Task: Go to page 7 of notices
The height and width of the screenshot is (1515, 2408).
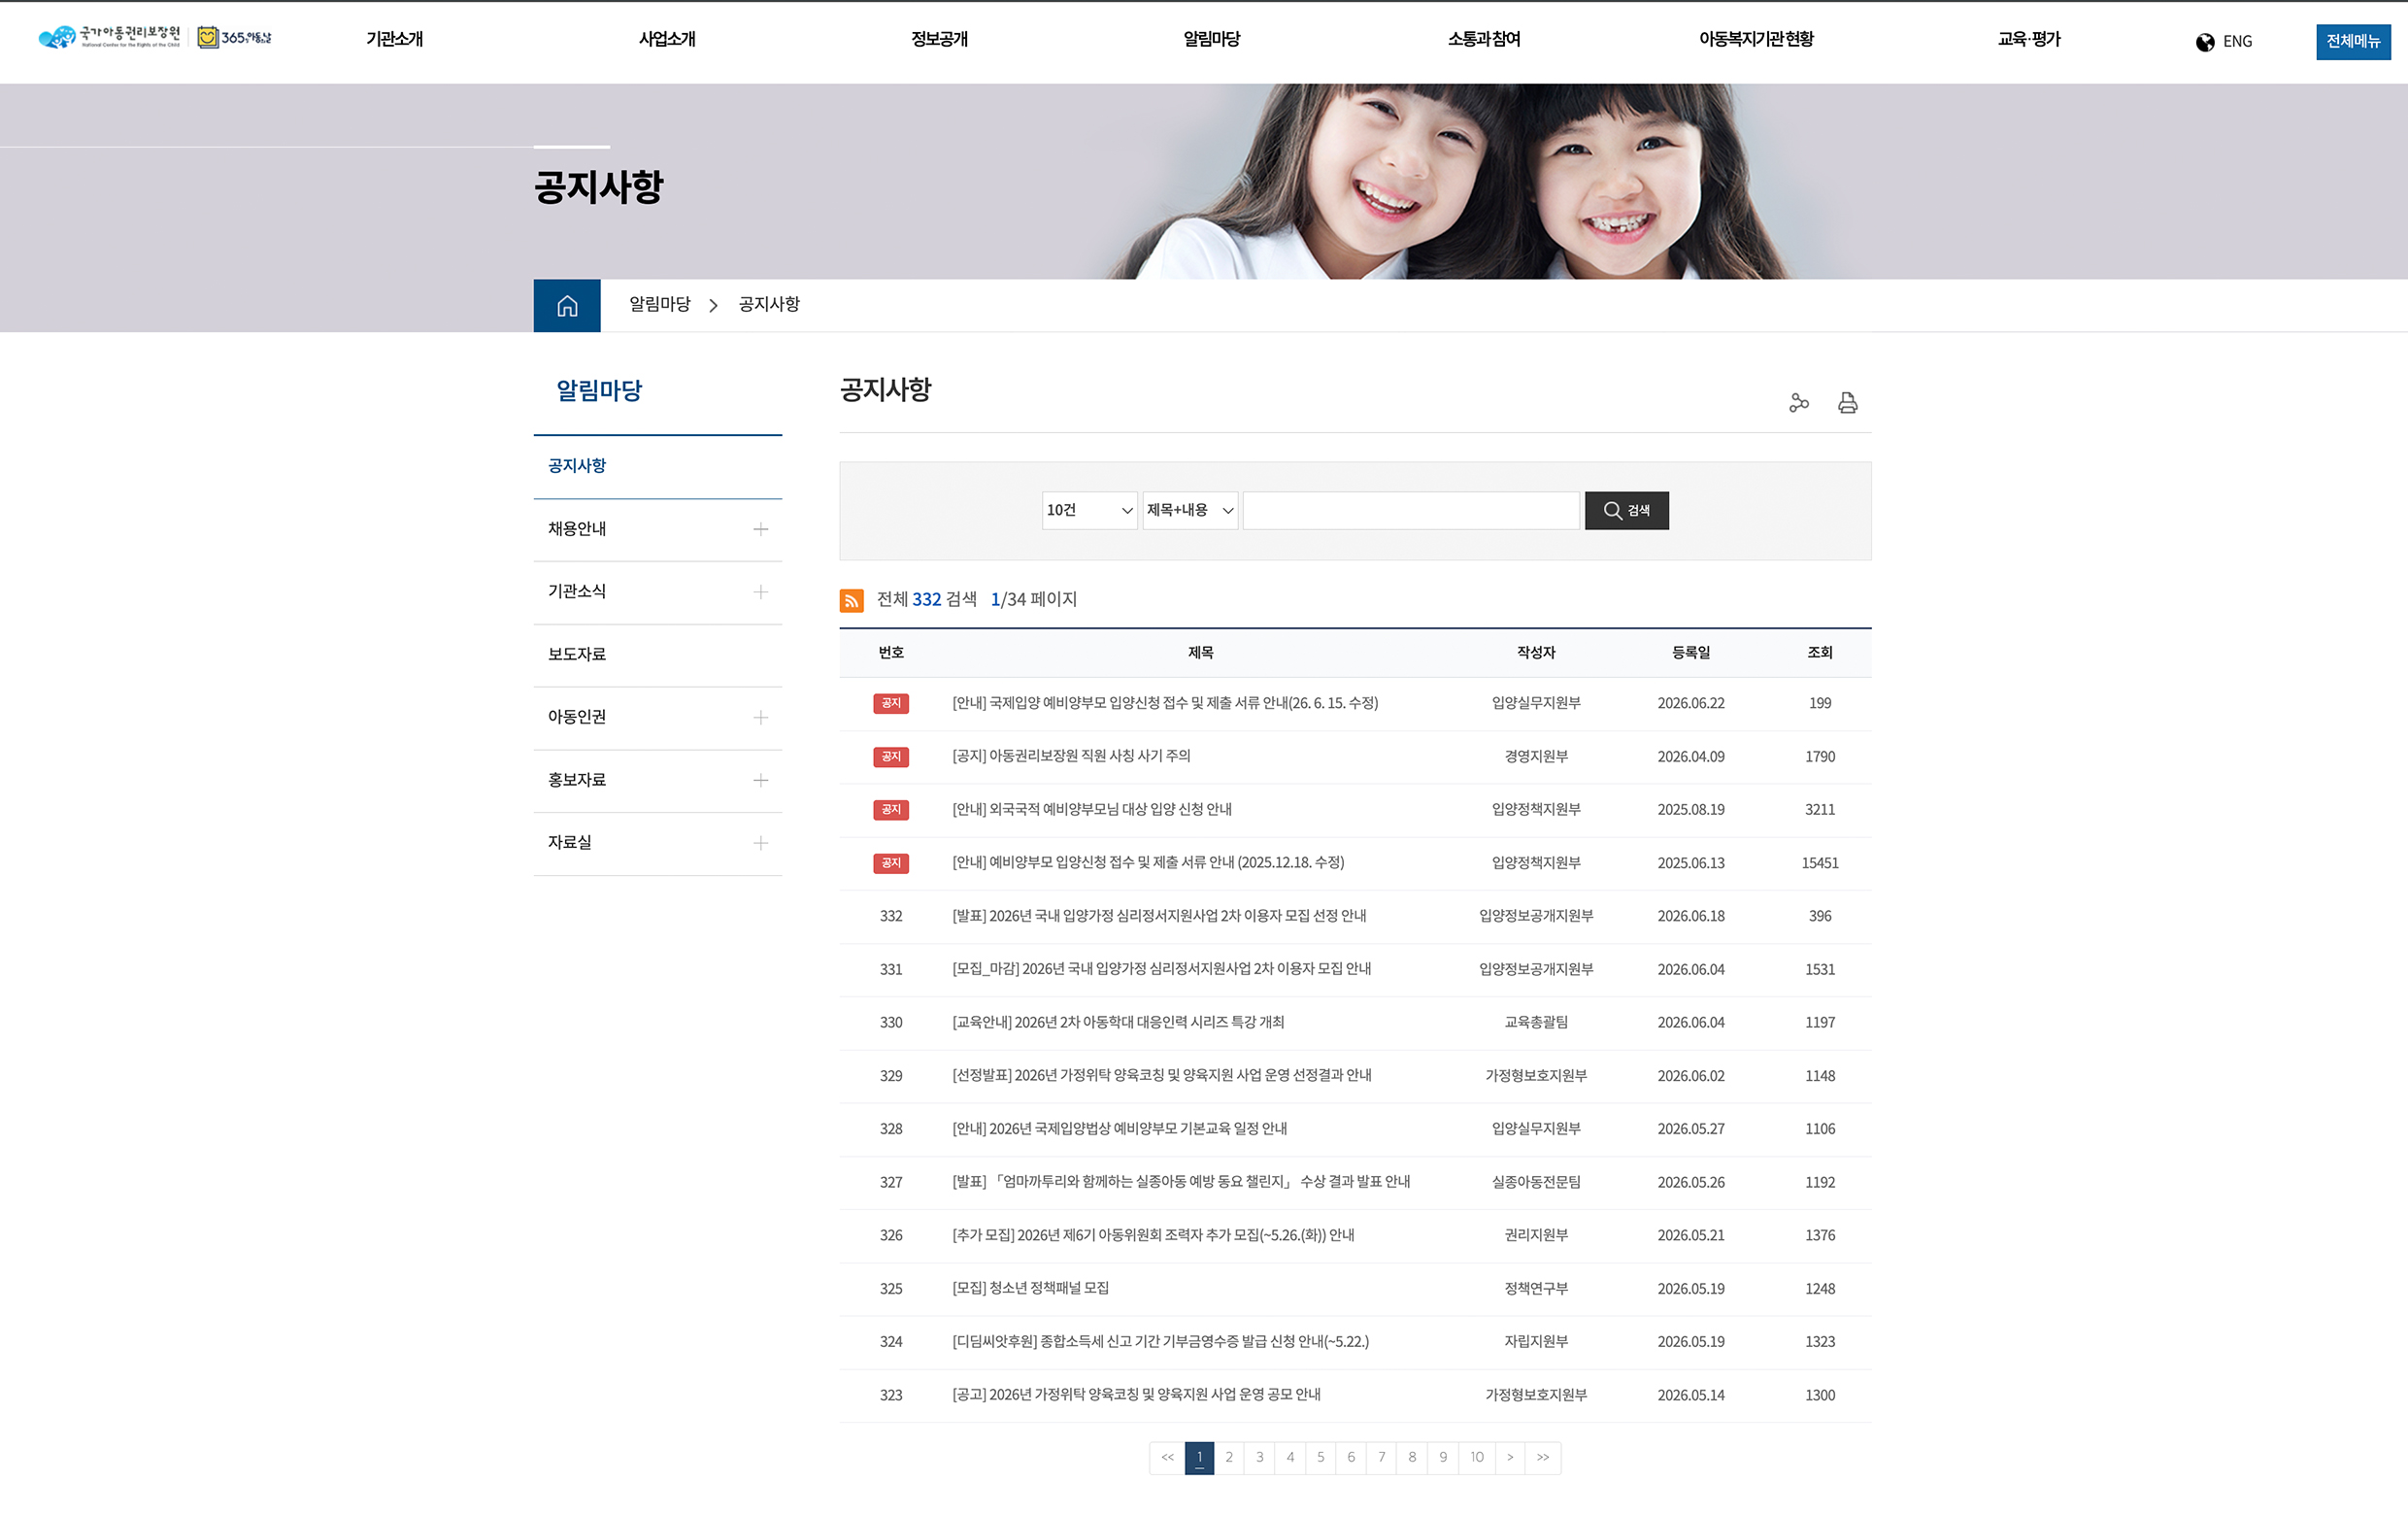Action: (x=1381, y=1458)
